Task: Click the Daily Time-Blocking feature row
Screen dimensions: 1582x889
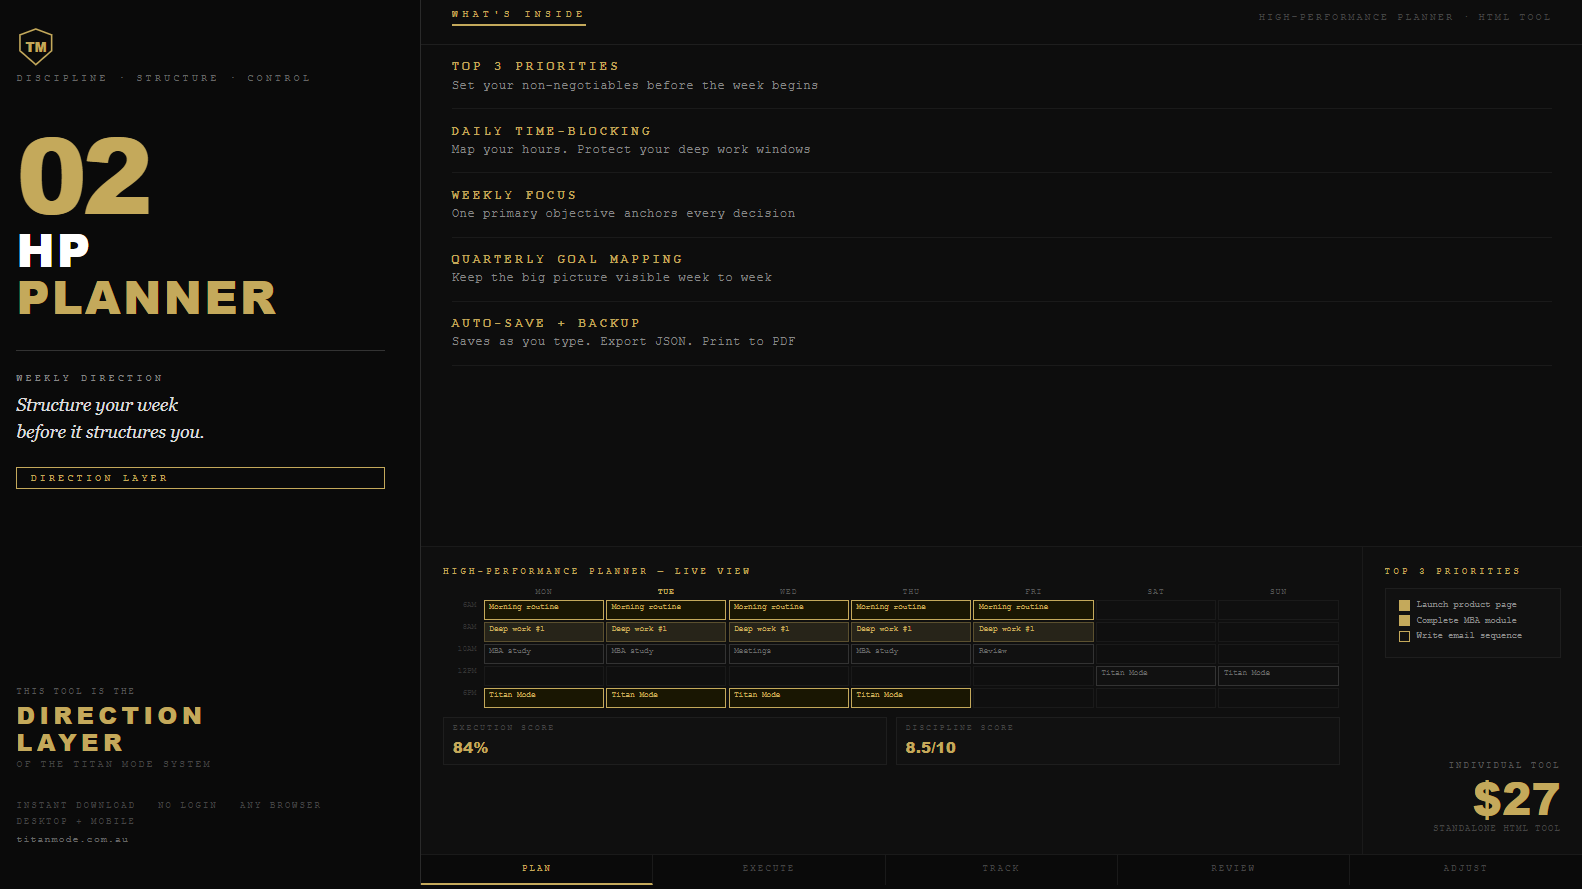Action: pyautogui.click(x=1001, y=140)
